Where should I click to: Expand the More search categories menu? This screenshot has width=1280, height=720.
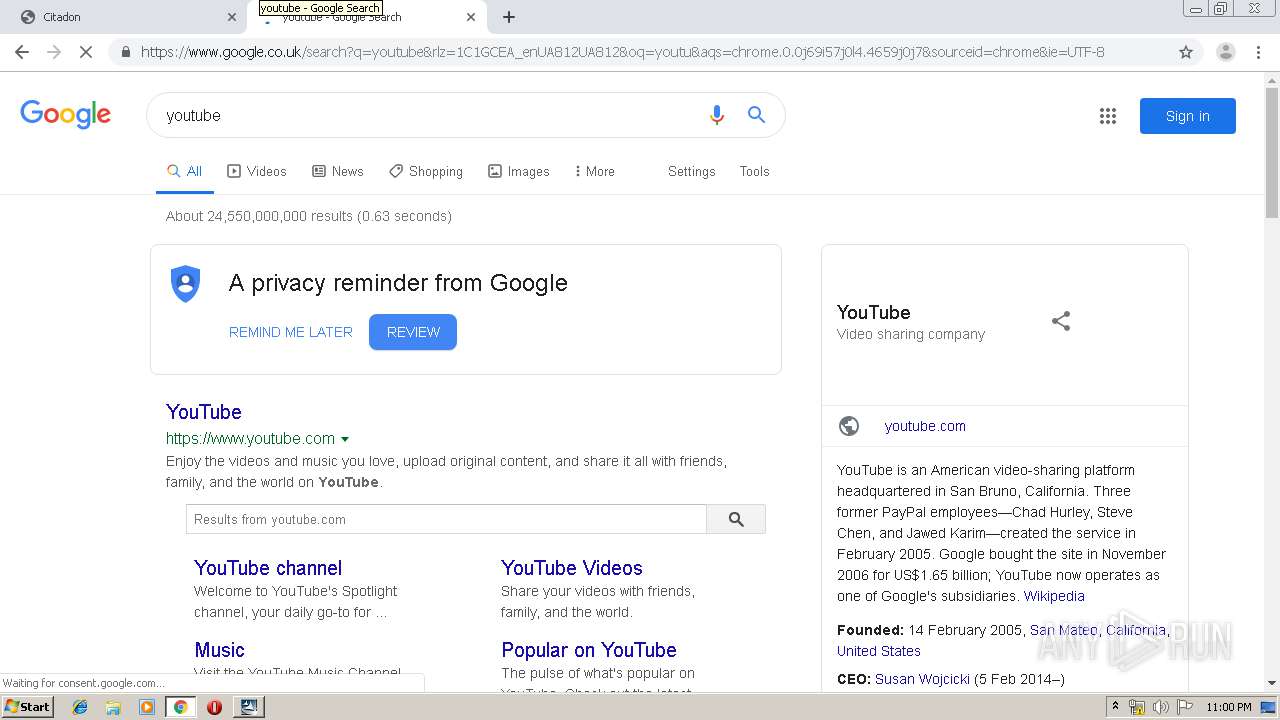tap(594, 171)
